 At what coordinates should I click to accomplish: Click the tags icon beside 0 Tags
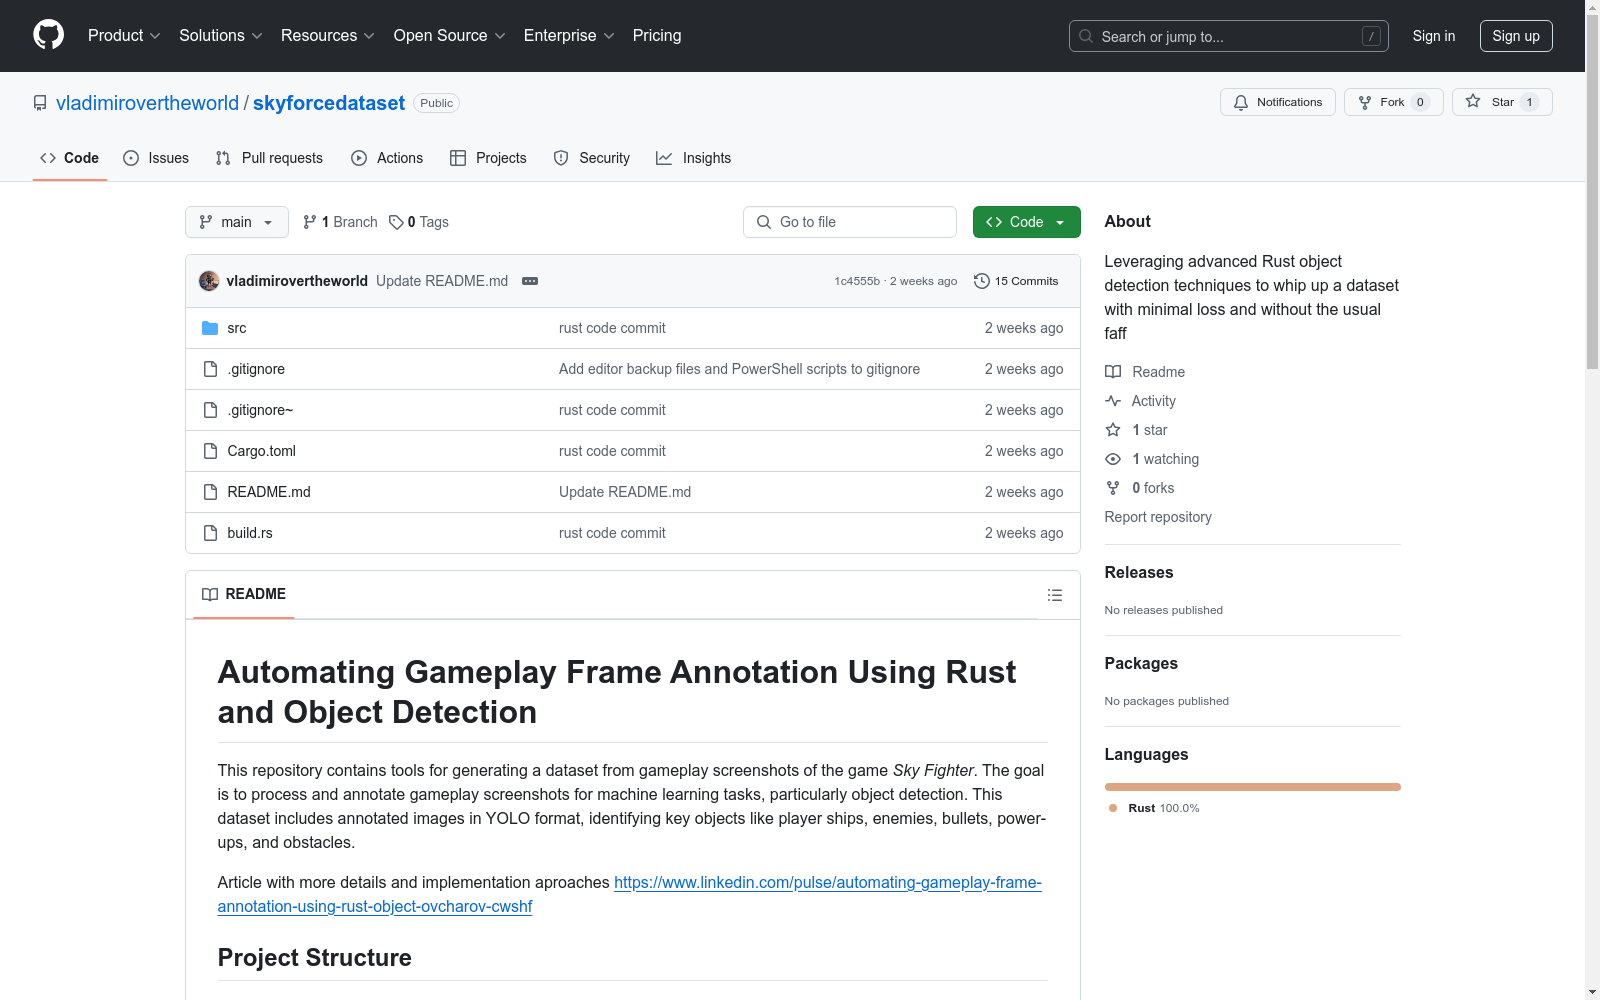pos(396,222)
